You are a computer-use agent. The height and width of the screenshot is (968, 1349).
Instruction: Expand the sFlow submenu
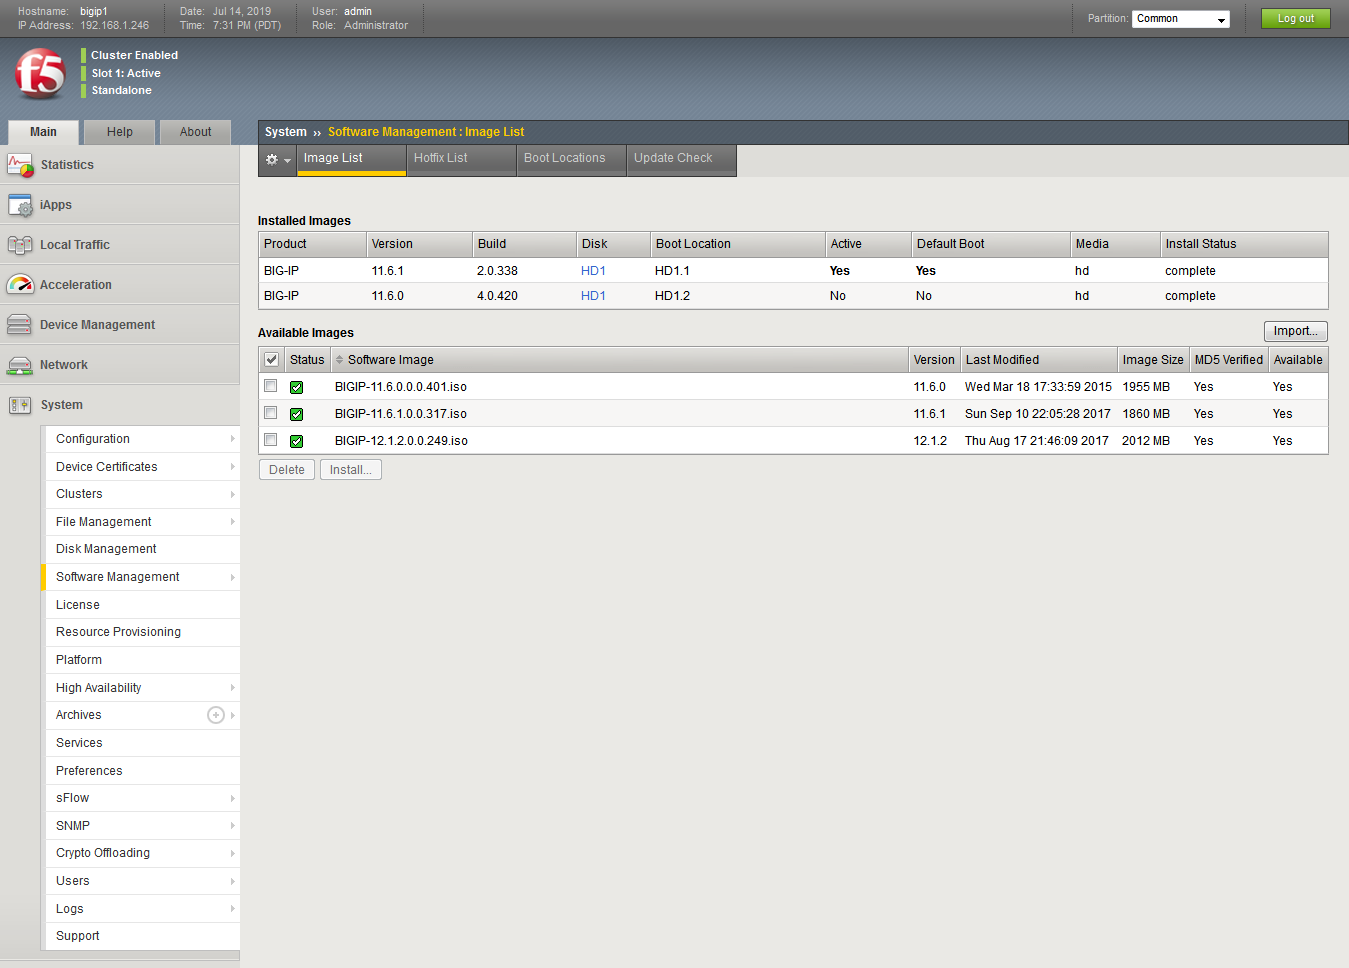(x=233, y=798)
